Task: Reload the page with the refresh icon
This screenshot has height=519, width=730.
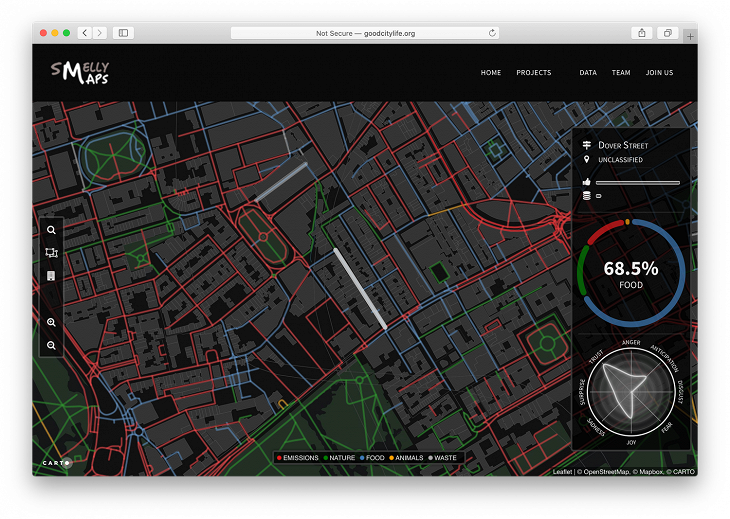Action: (492, 33)
